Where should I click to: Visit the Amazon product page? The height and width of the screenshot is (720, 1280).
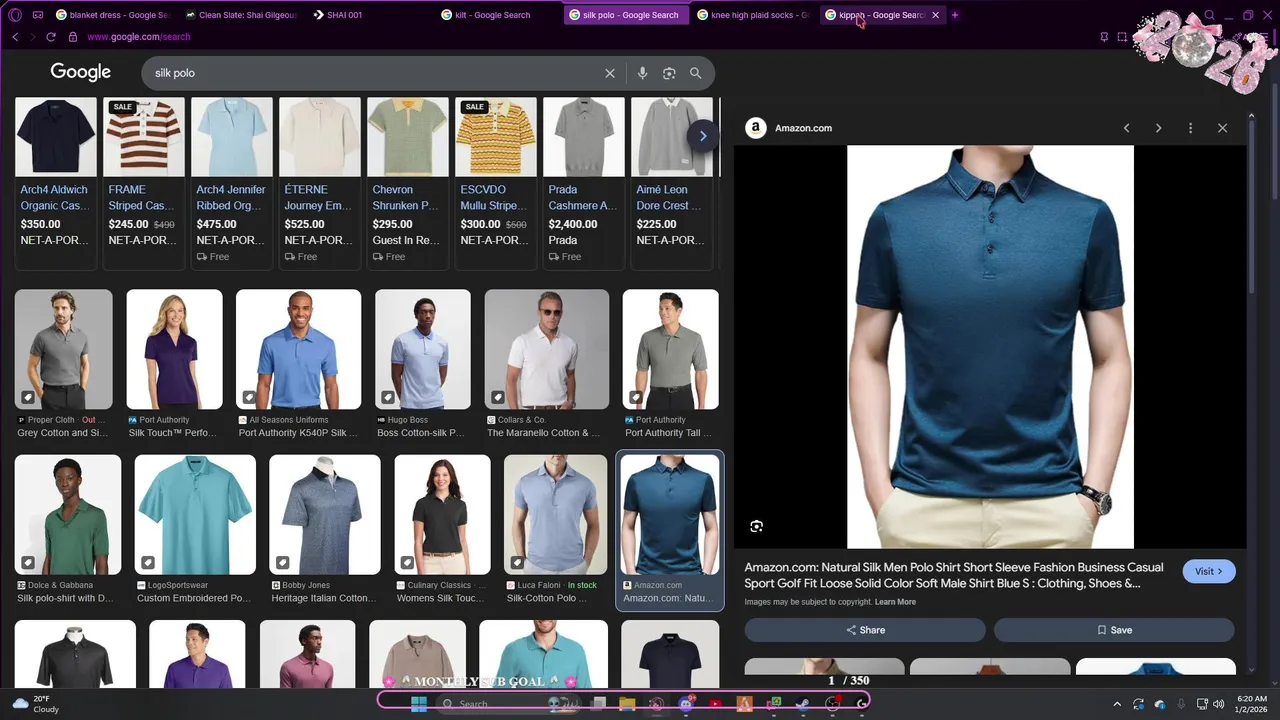tap(1209, 571)
